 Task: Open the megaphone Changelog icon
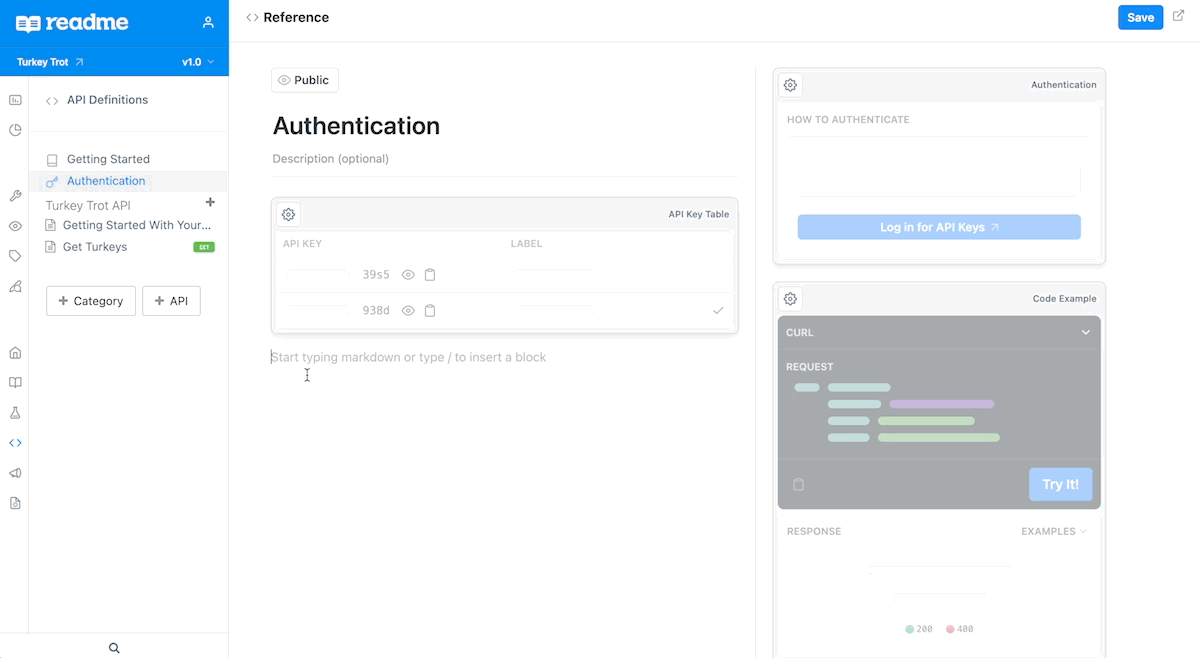[15, 472]
